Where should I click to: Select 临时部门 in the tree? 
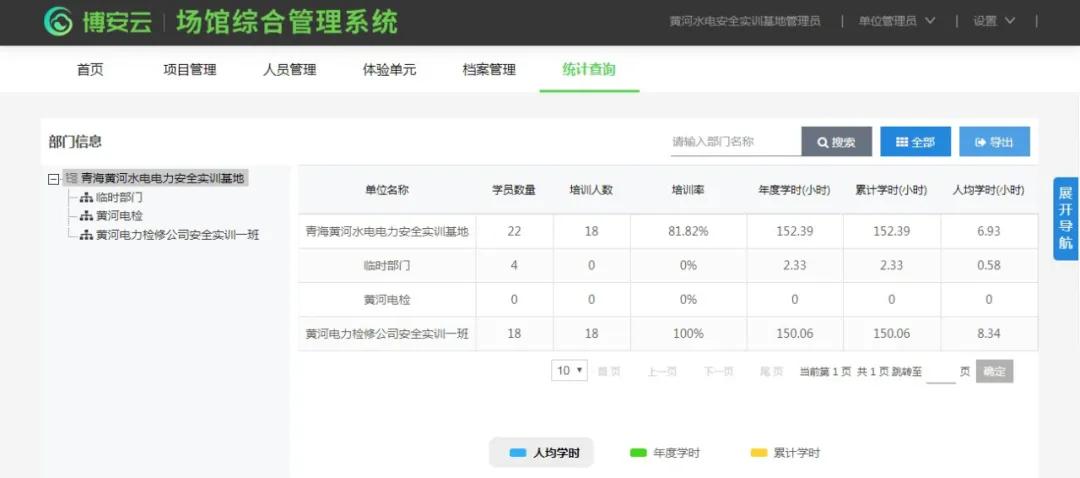119,198
